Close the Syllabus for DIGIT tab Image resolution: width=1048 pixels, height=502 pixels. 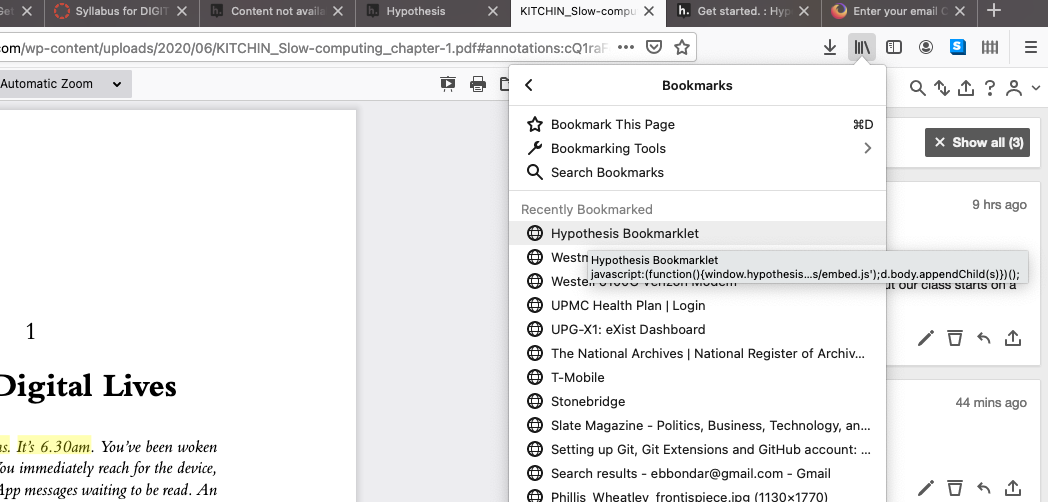182,11
